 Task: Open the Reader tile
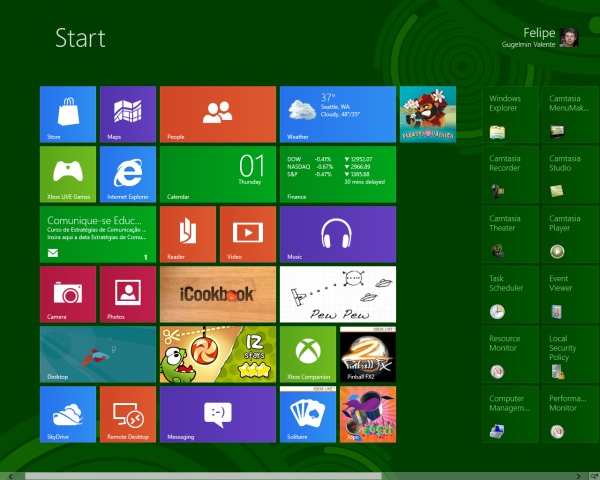click(188, 234)
